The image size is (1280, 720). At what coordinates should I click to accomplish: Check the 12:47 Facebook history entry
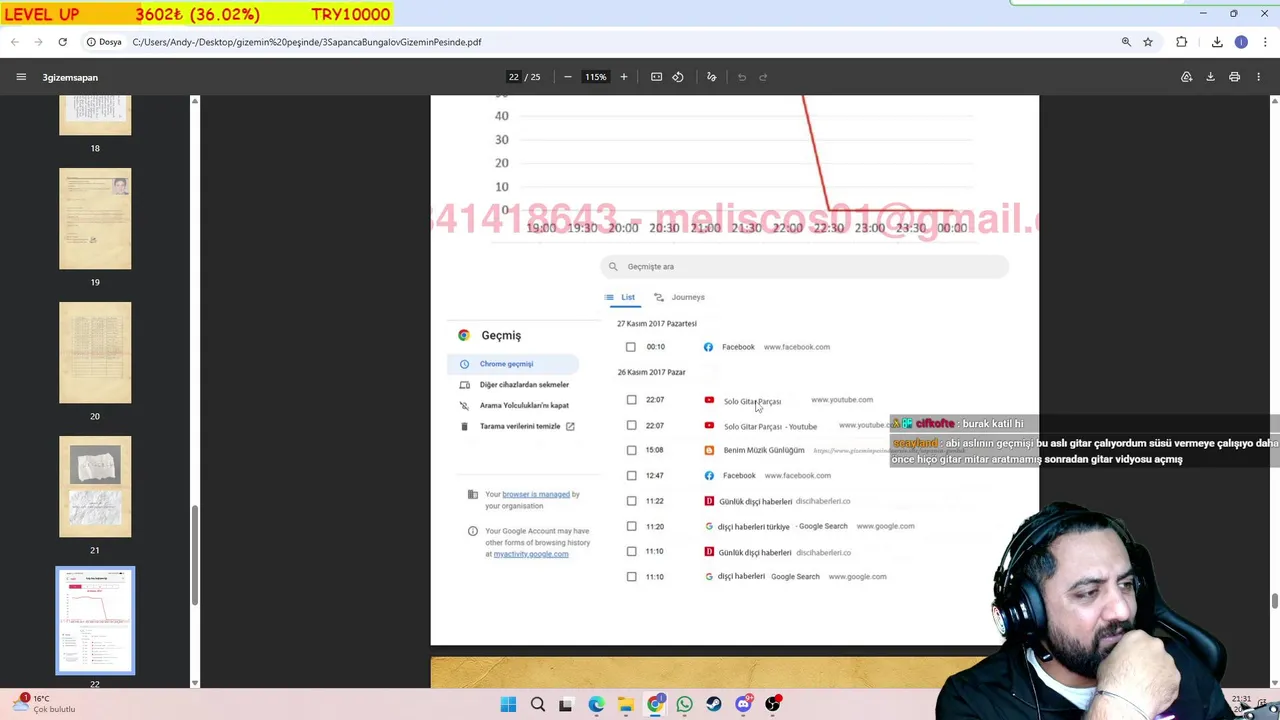click(631, 475)
